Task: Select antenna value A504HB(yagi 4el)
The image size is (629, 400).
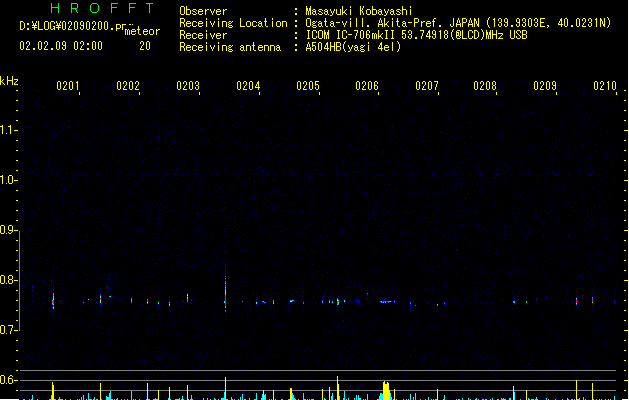Action: point(353,47)
